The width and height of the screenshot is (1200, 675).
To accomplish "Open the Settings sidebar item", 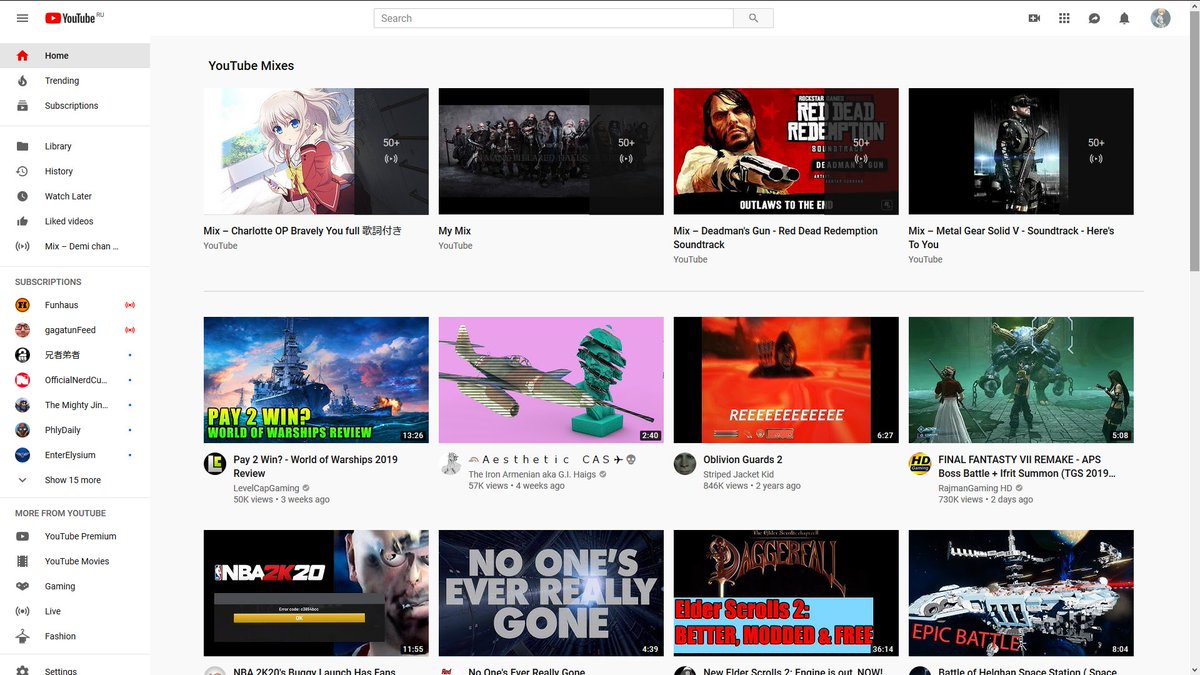I will [x=75, y=670].
